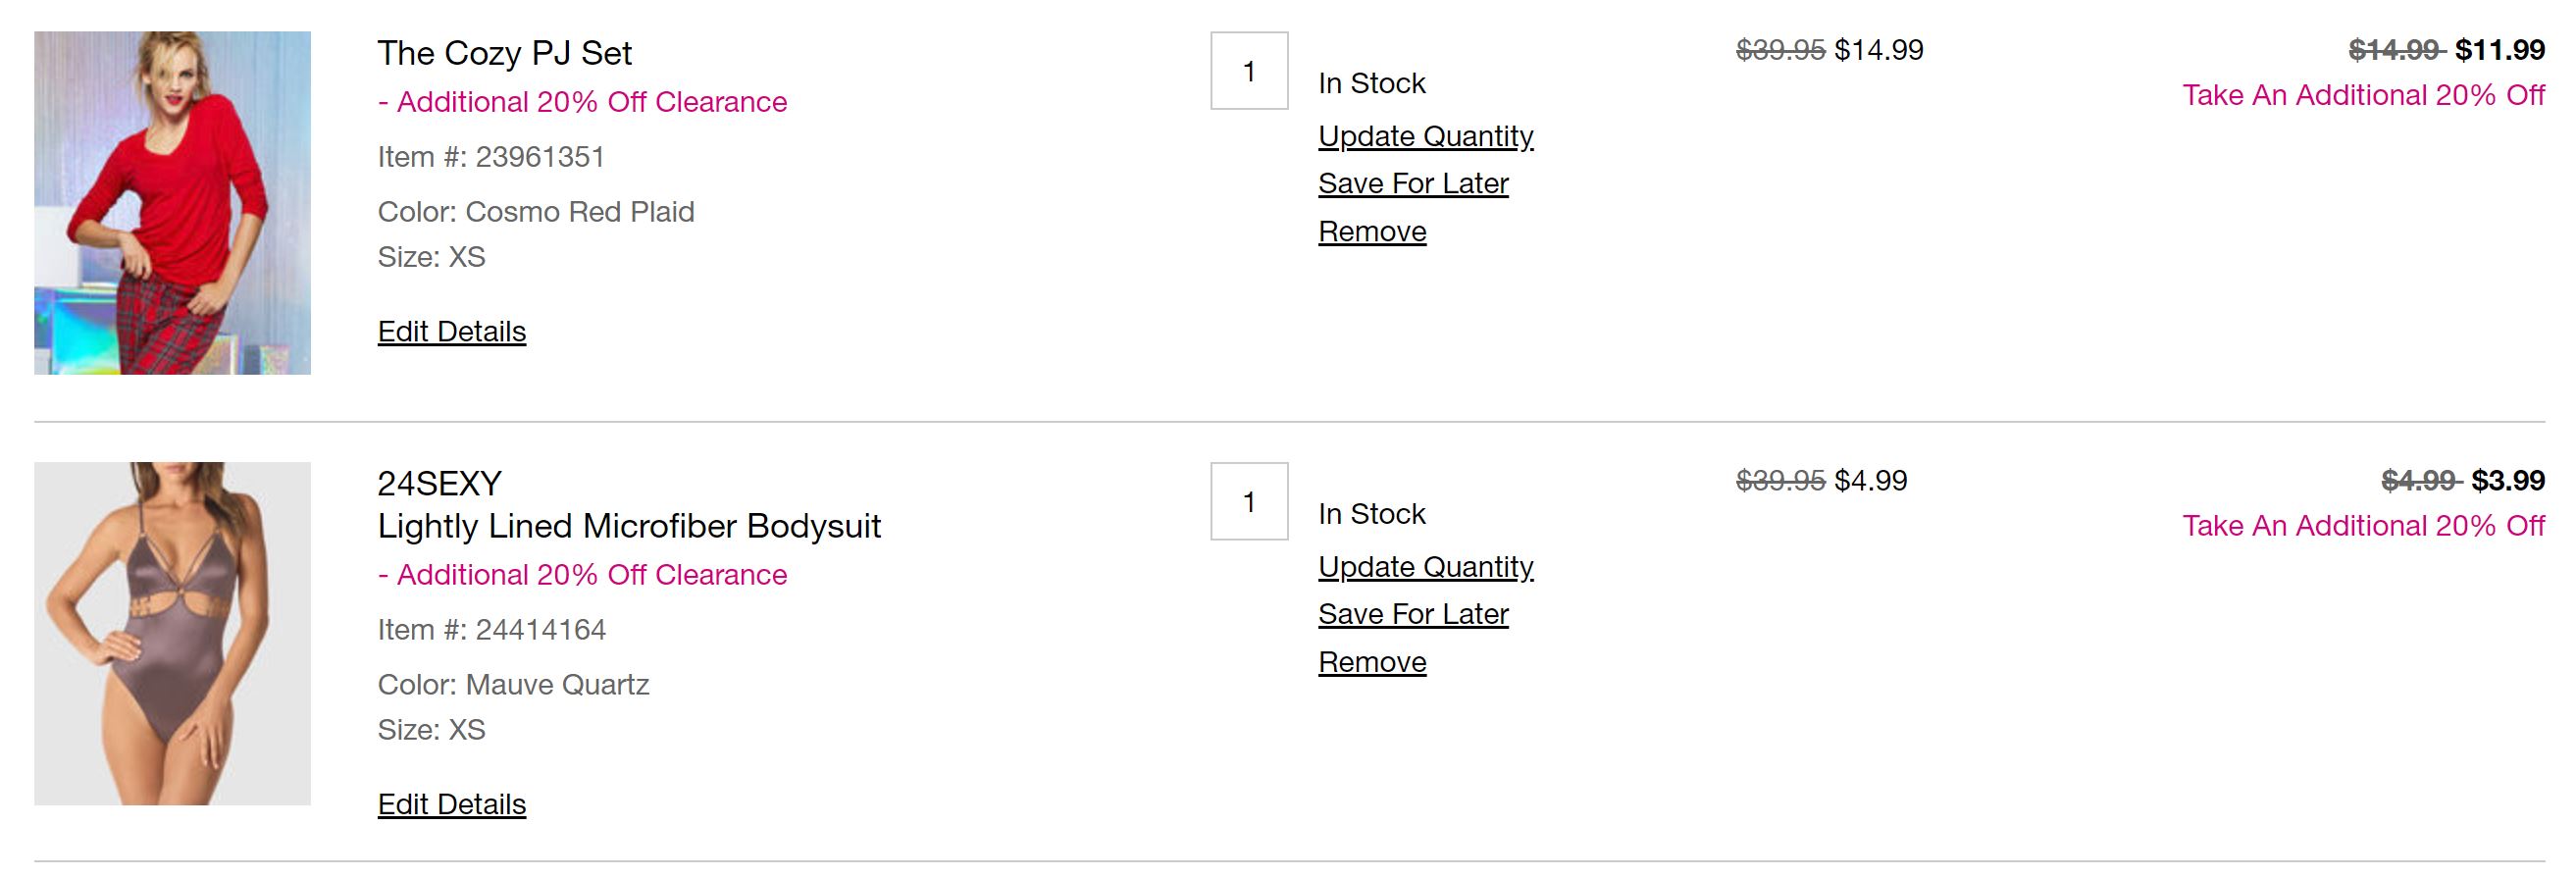Click the 24SEXY brand name
The width and height of the screenshot is (2576, 877).
point(439,484)
